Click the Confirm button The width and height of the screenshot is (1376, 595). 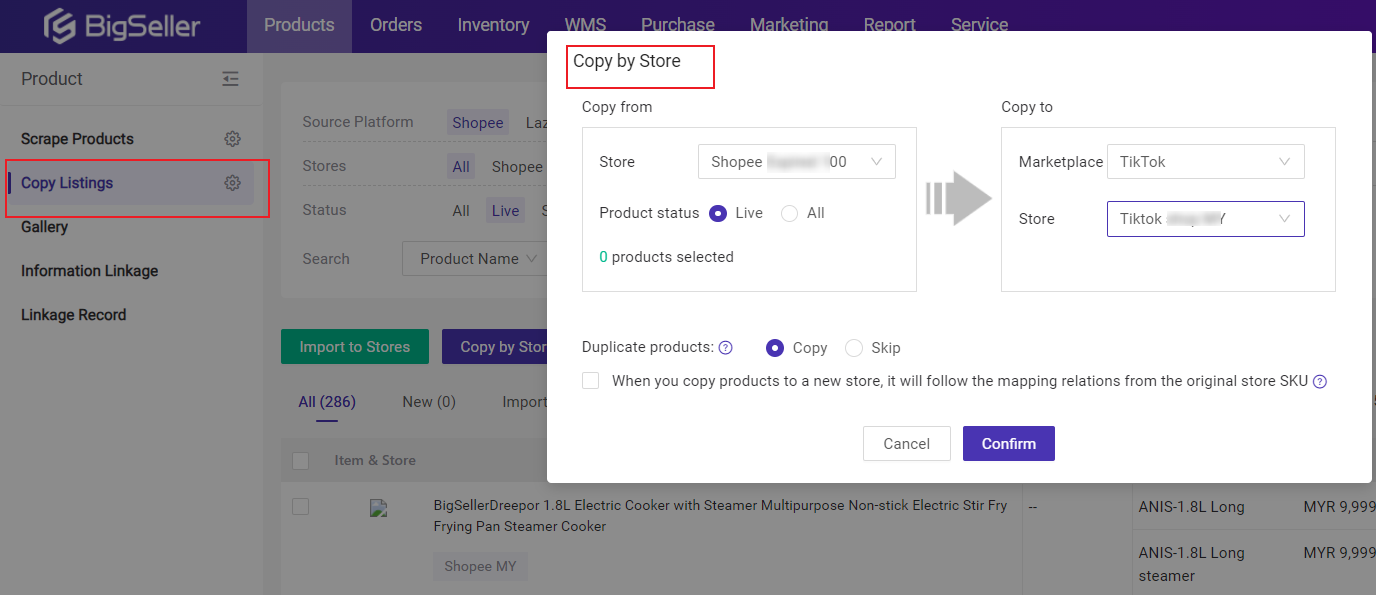1008,444
